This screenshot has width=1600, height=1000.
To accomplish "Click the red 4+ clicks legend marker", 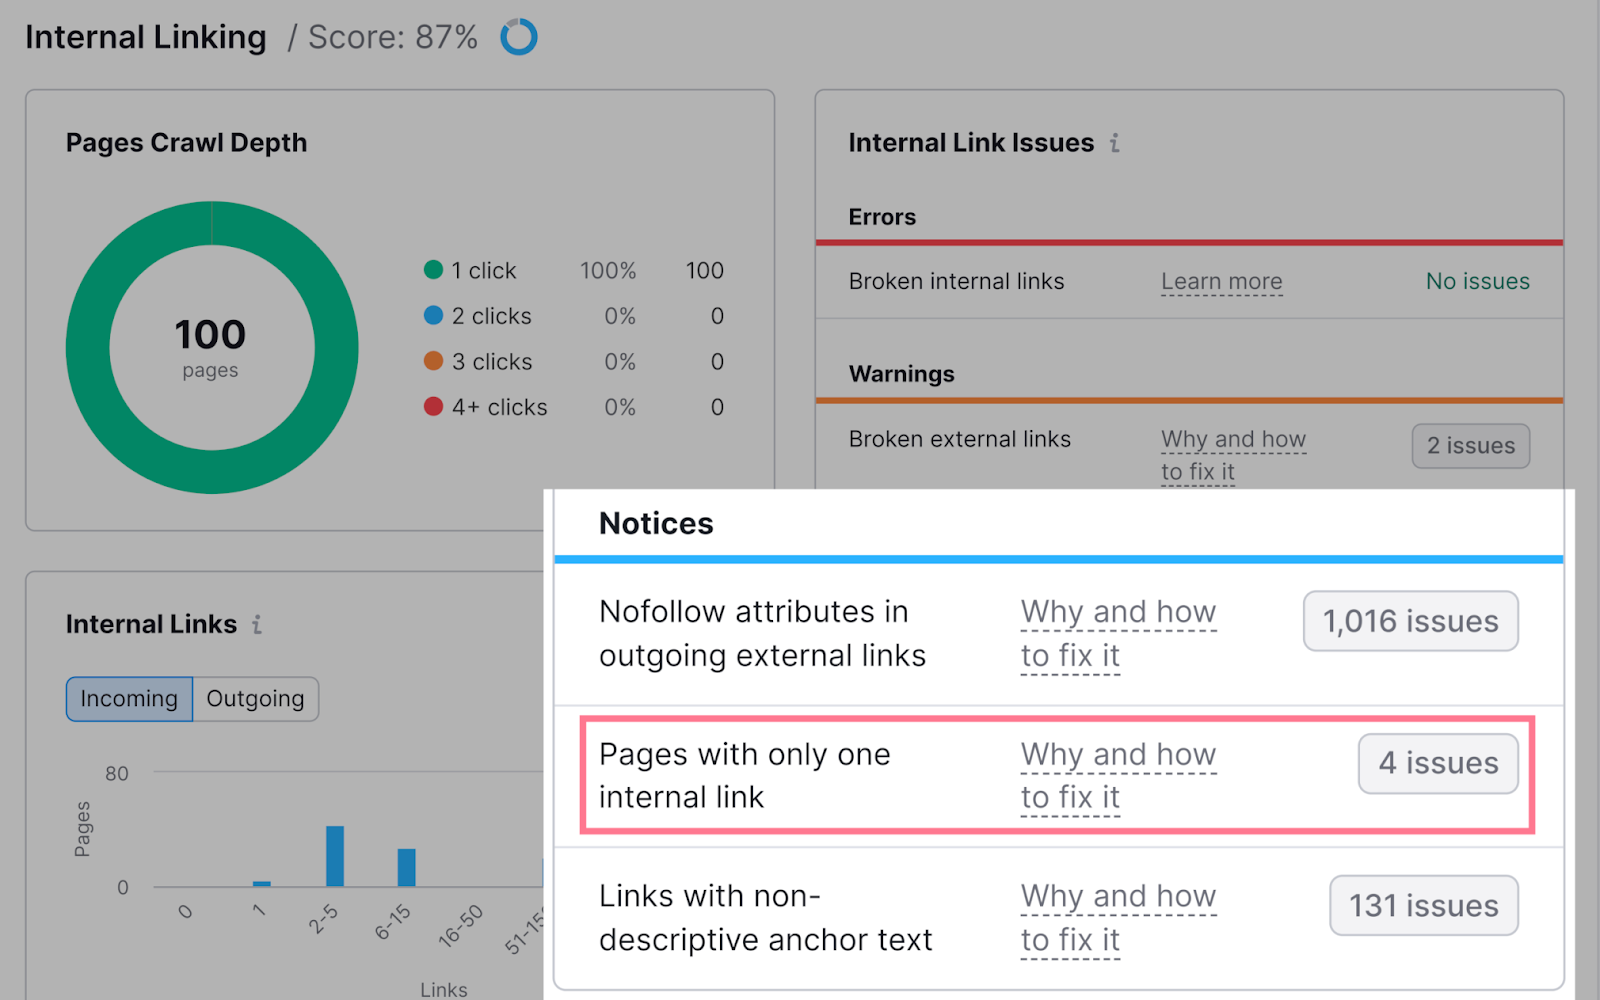I will tap(433, 407).
